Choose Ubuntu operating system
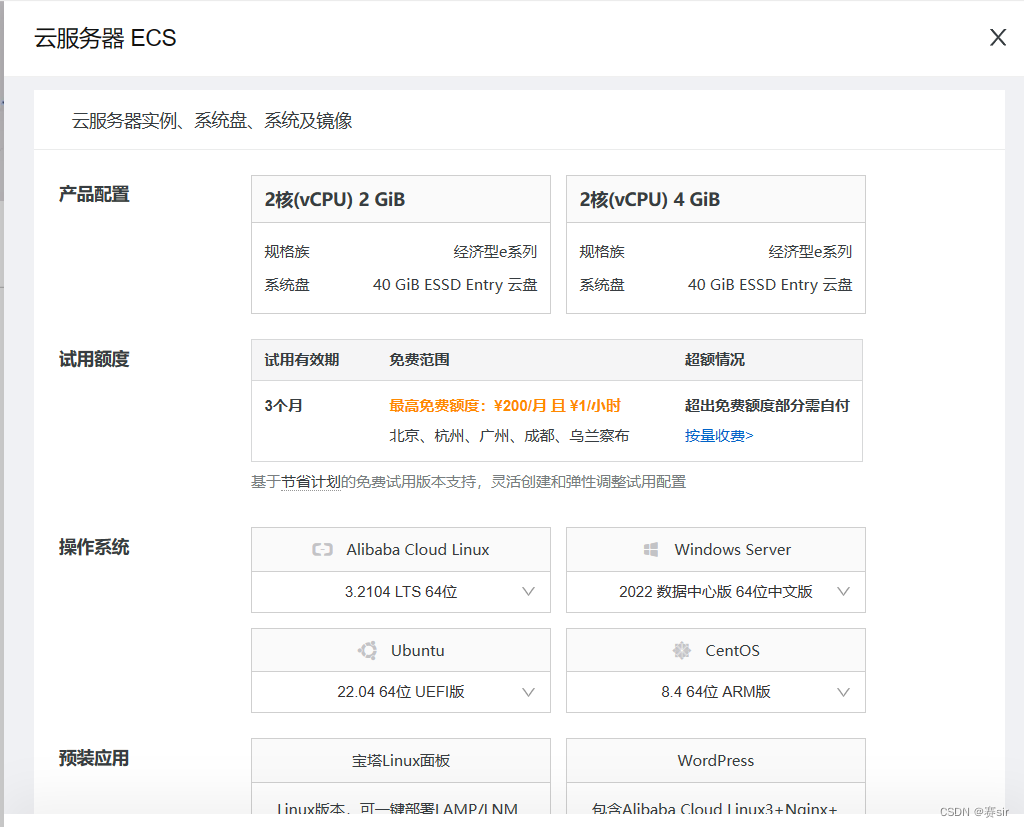This screenshot has width=1024, height=827. tap(400, 651)
